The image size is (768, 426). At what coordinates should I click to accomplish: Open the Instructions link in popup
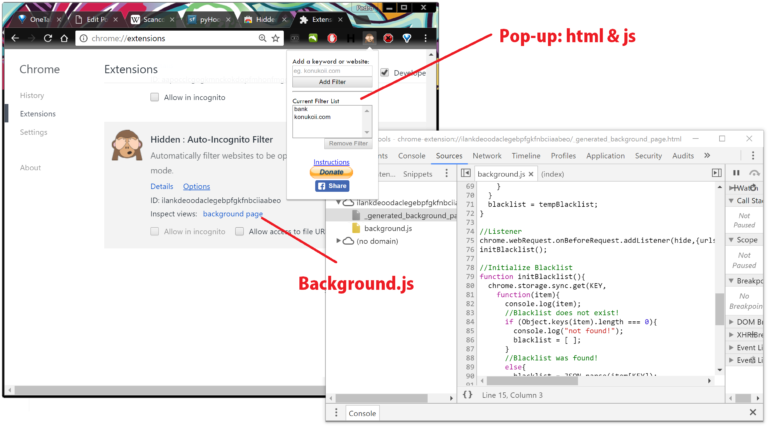[332, 162]
